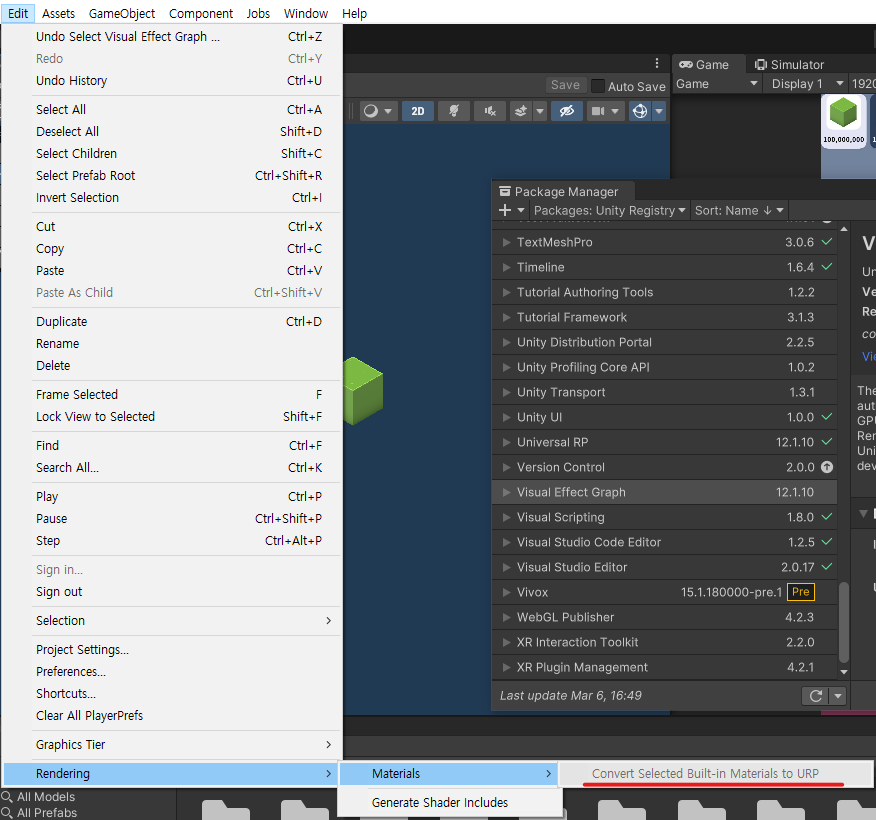Select XR Interaction Toolkit package
This screenshot has height=820, width=876.
coord(664,642)
